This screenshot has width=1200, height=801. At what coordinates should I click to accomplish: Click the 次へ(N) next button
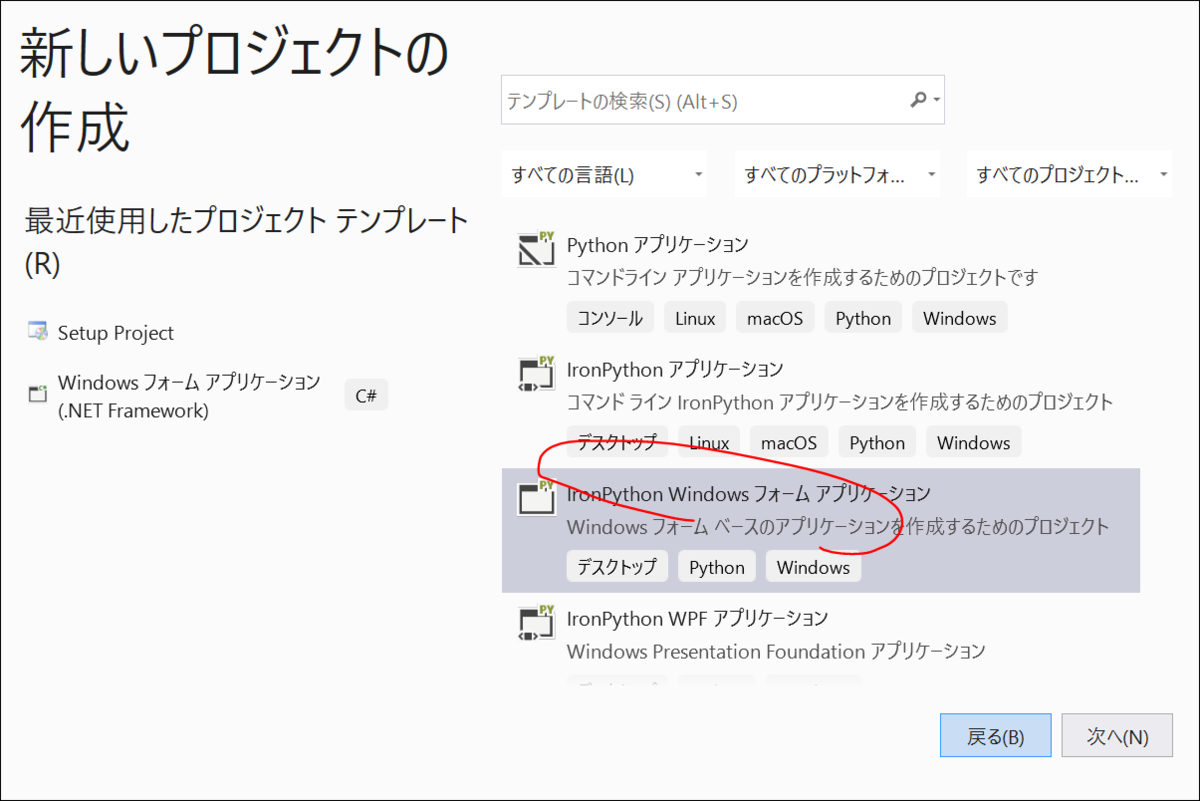tap(1117, 736)
